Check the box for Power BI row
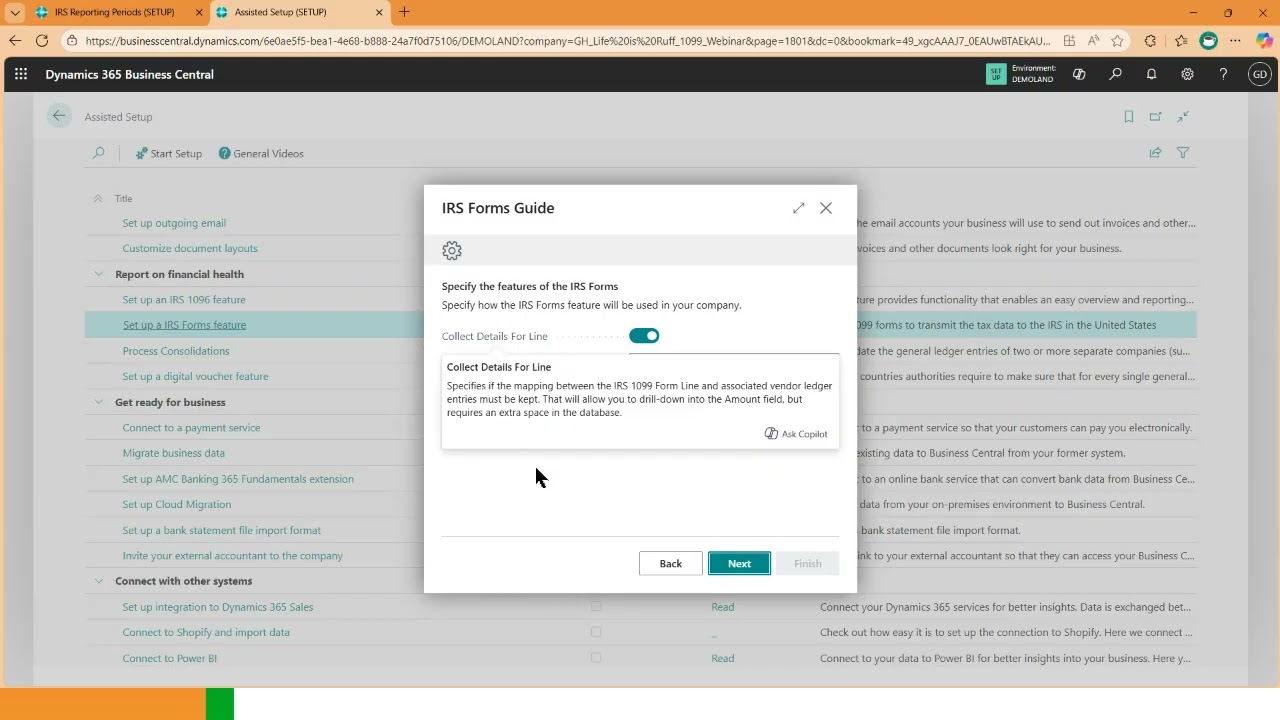Viewport: 1280px width, 720px height. coord(596,658)
